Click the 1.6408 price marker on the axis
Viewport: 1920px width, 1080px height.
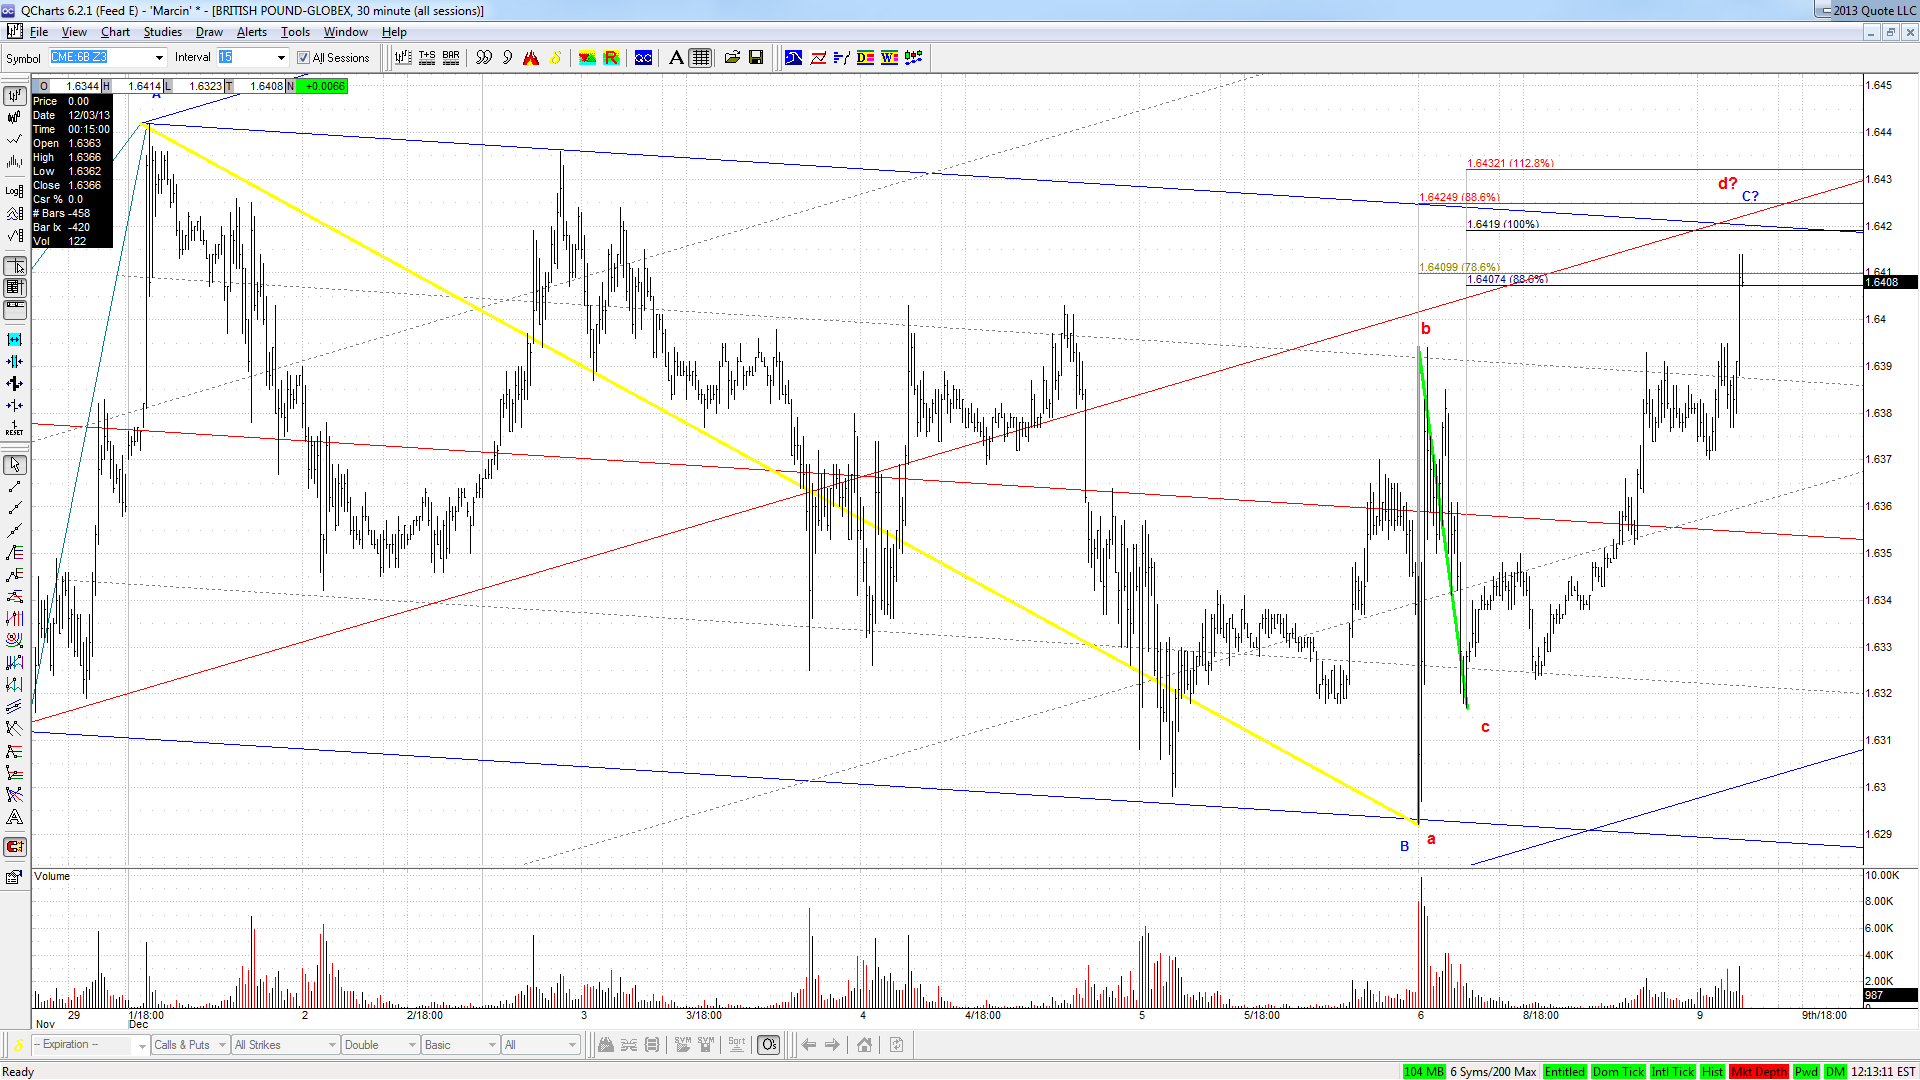[1890, 282]
